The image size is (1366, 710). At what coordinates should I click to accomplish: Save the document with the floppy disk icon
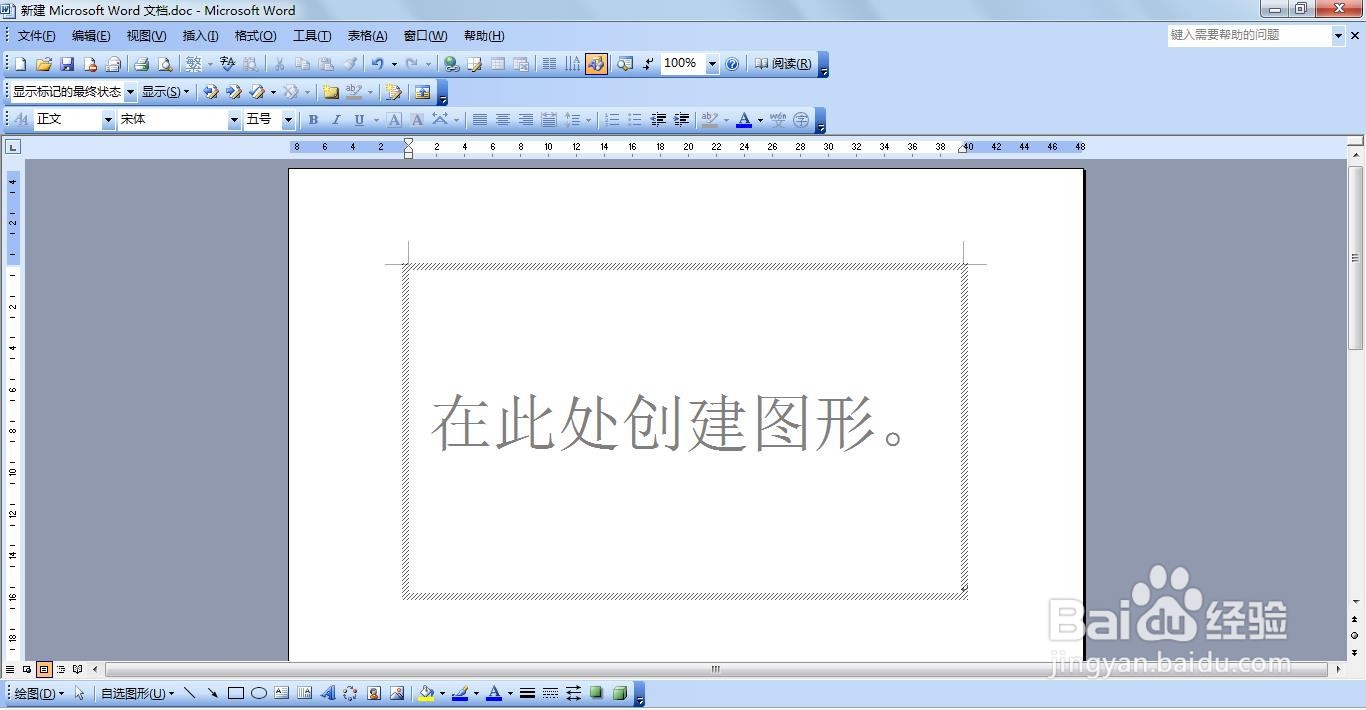67,64
